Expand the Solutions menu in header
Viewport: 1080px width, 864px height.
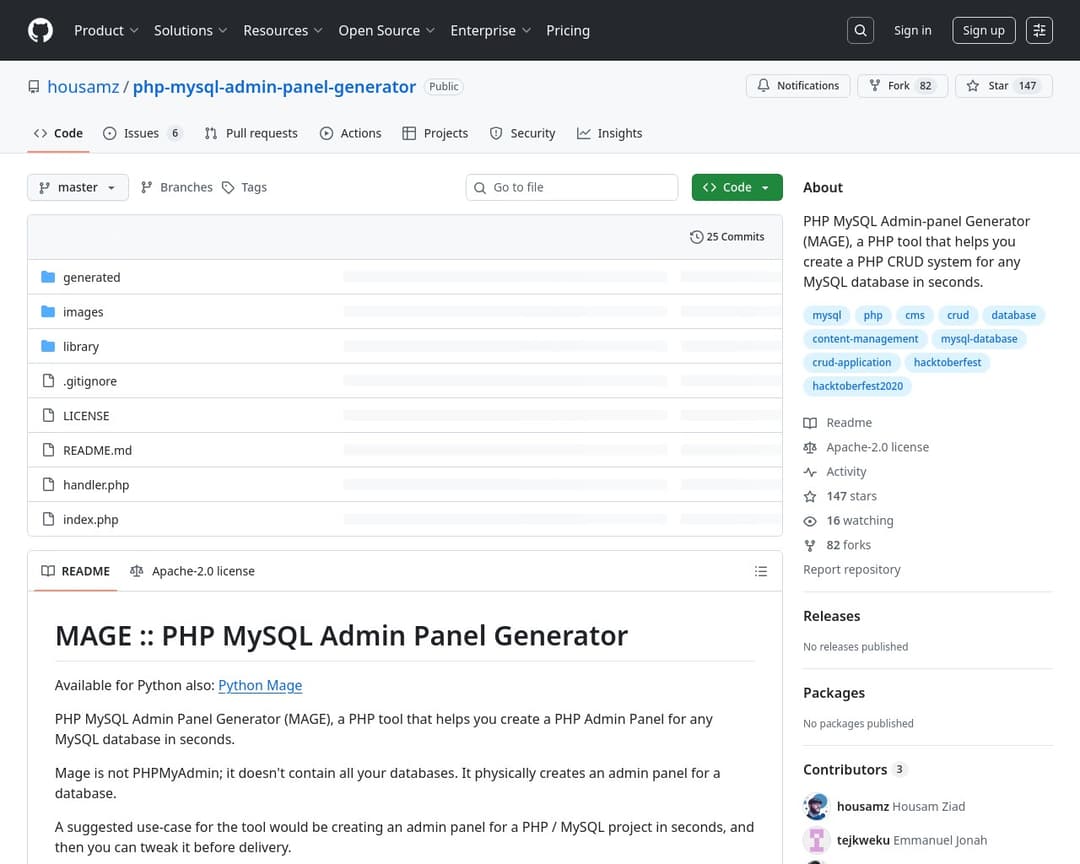click(190, 31)
